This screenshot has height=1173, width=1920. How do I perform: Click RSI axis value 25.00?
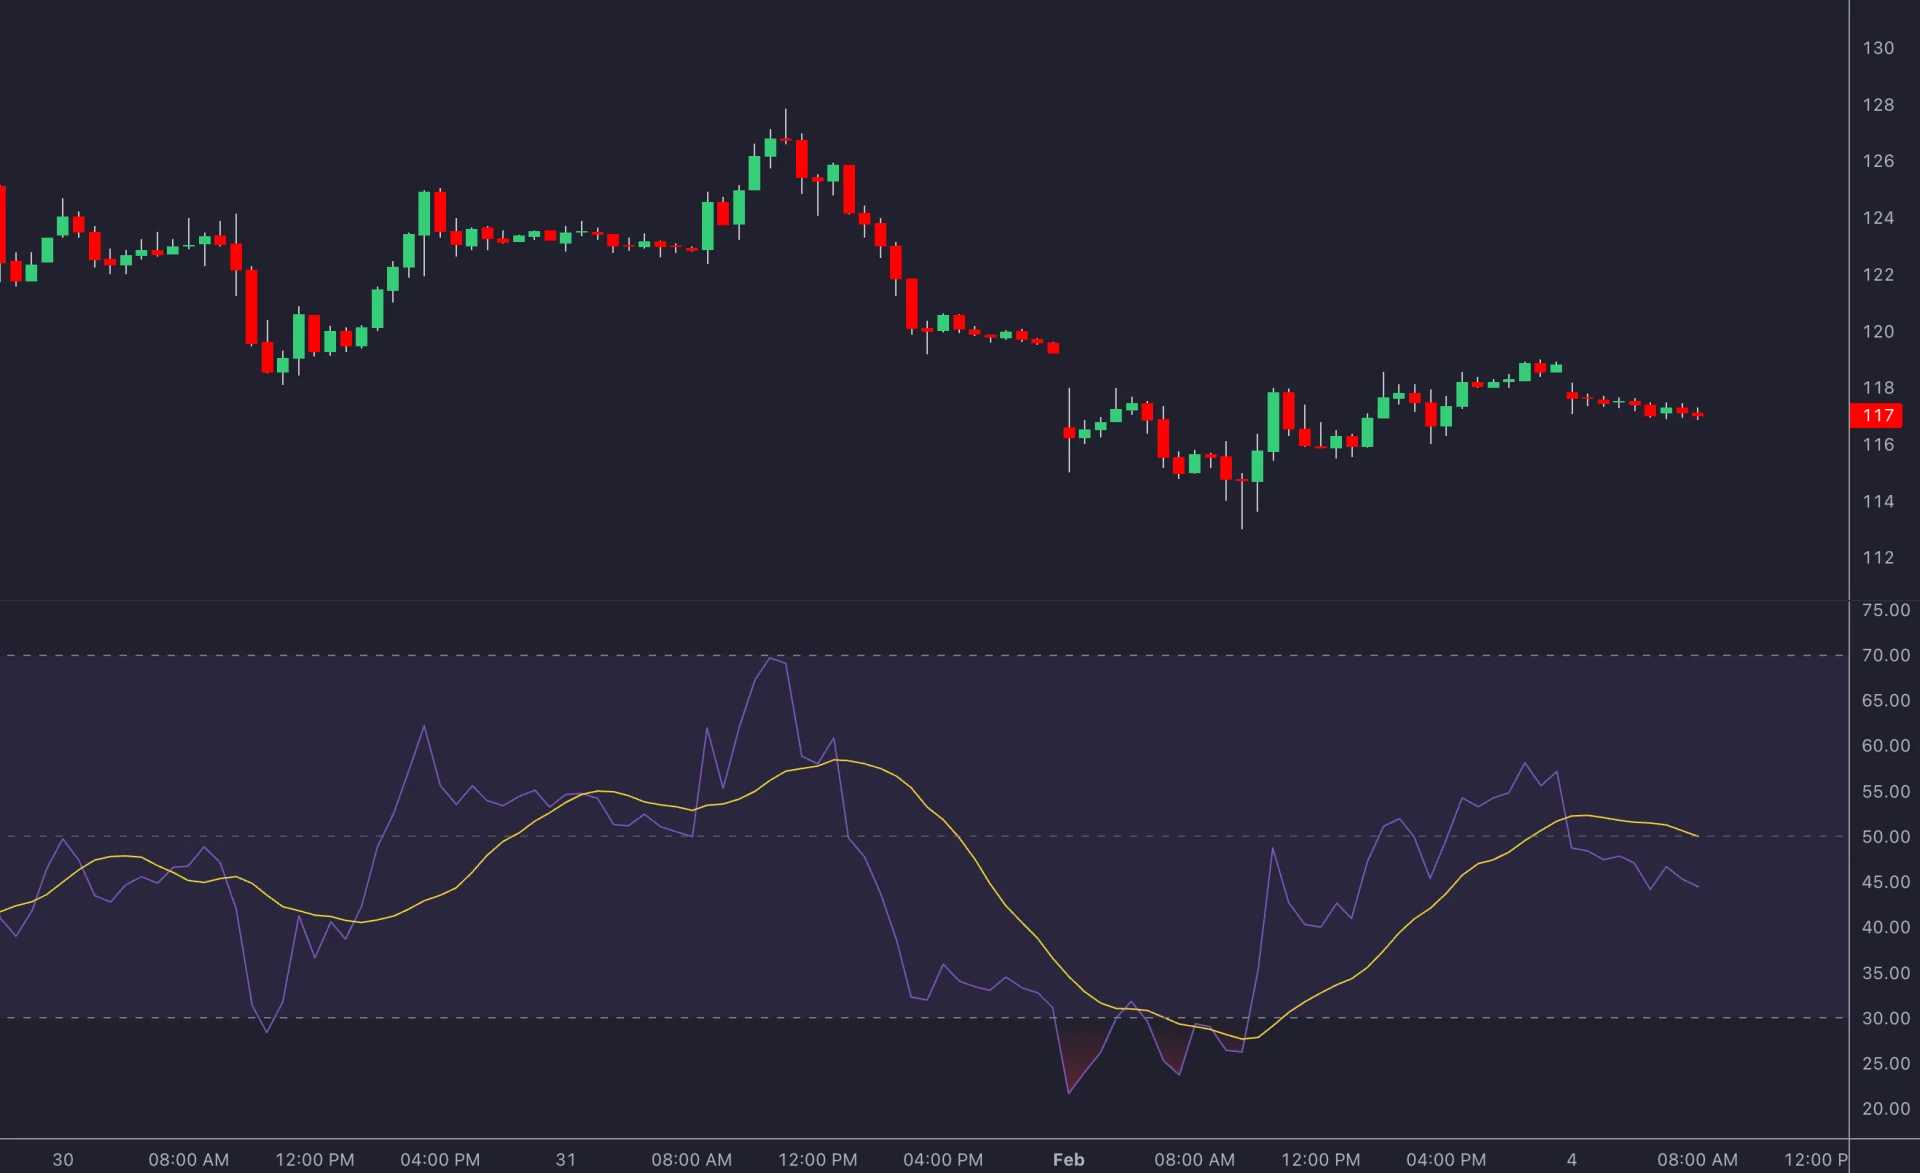1885,1064
